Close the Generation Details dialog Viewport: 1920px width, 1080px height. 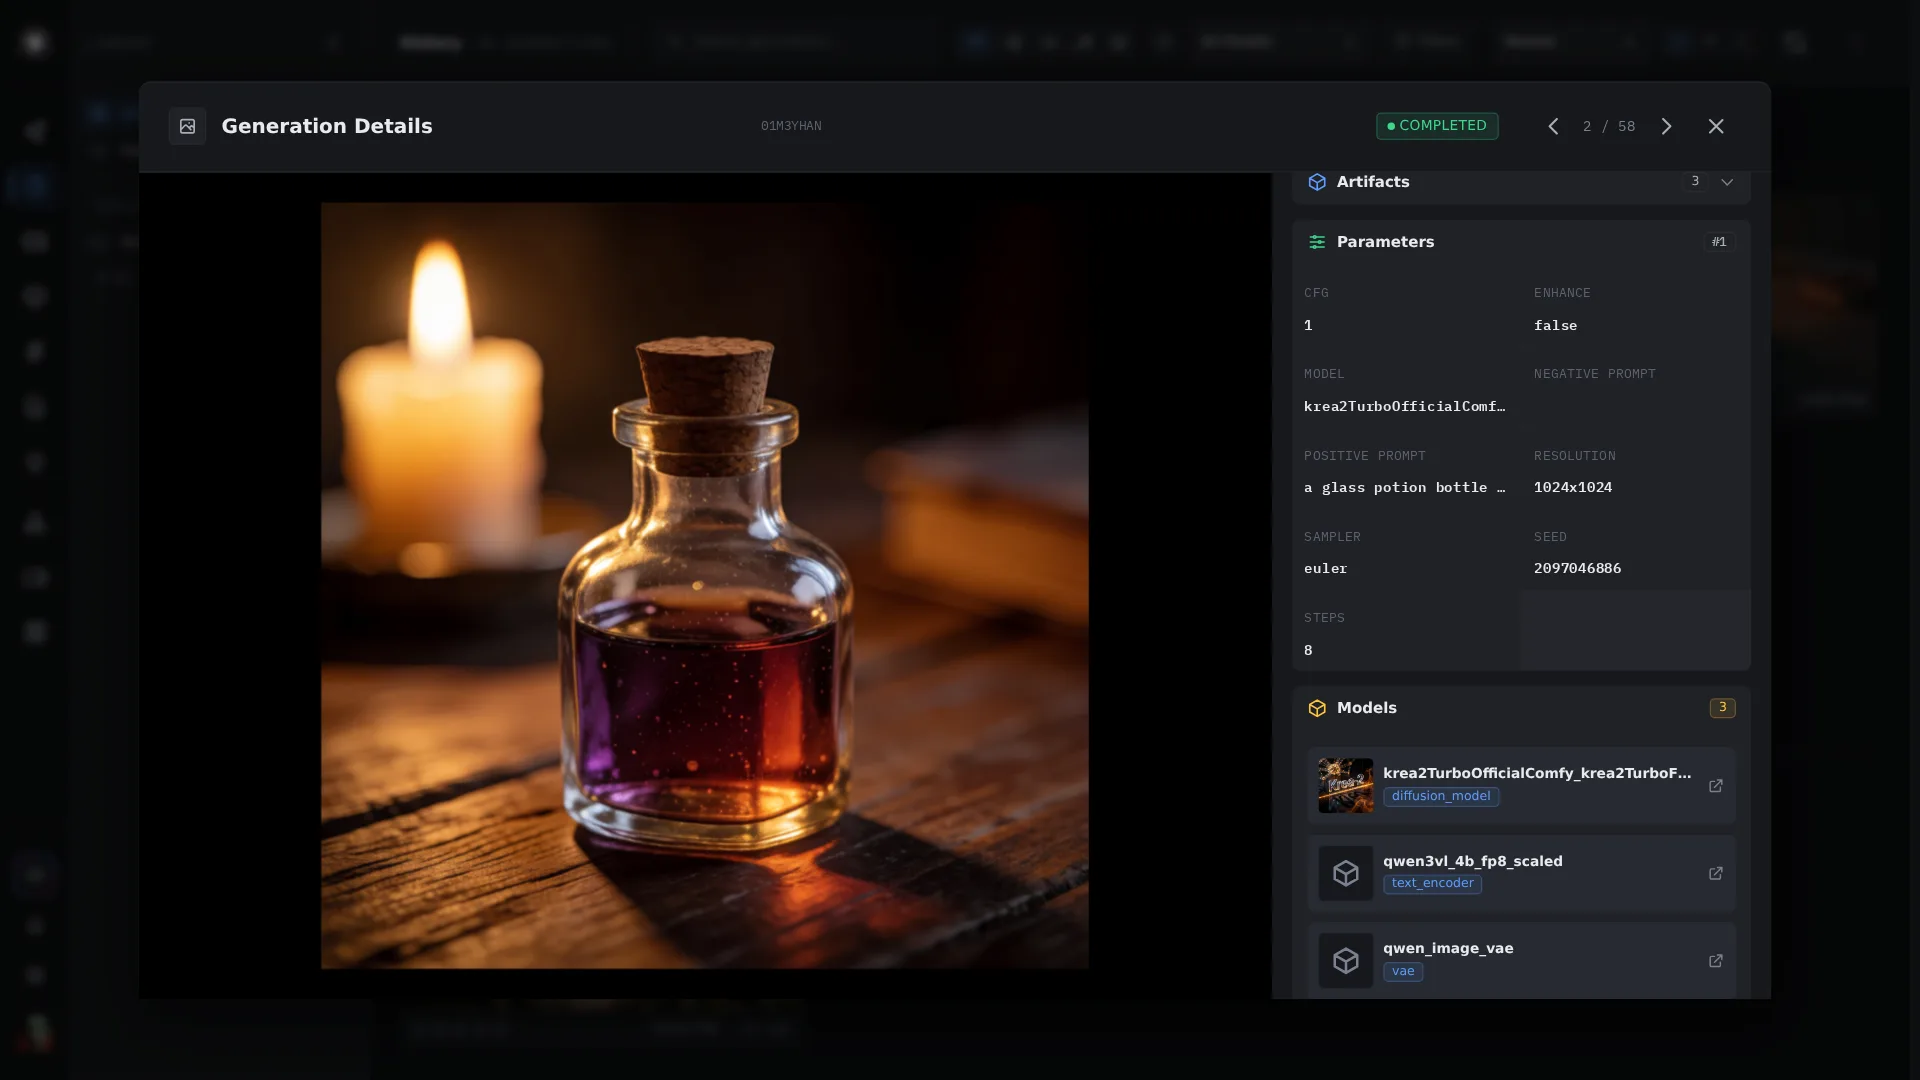coord(1716,126)
